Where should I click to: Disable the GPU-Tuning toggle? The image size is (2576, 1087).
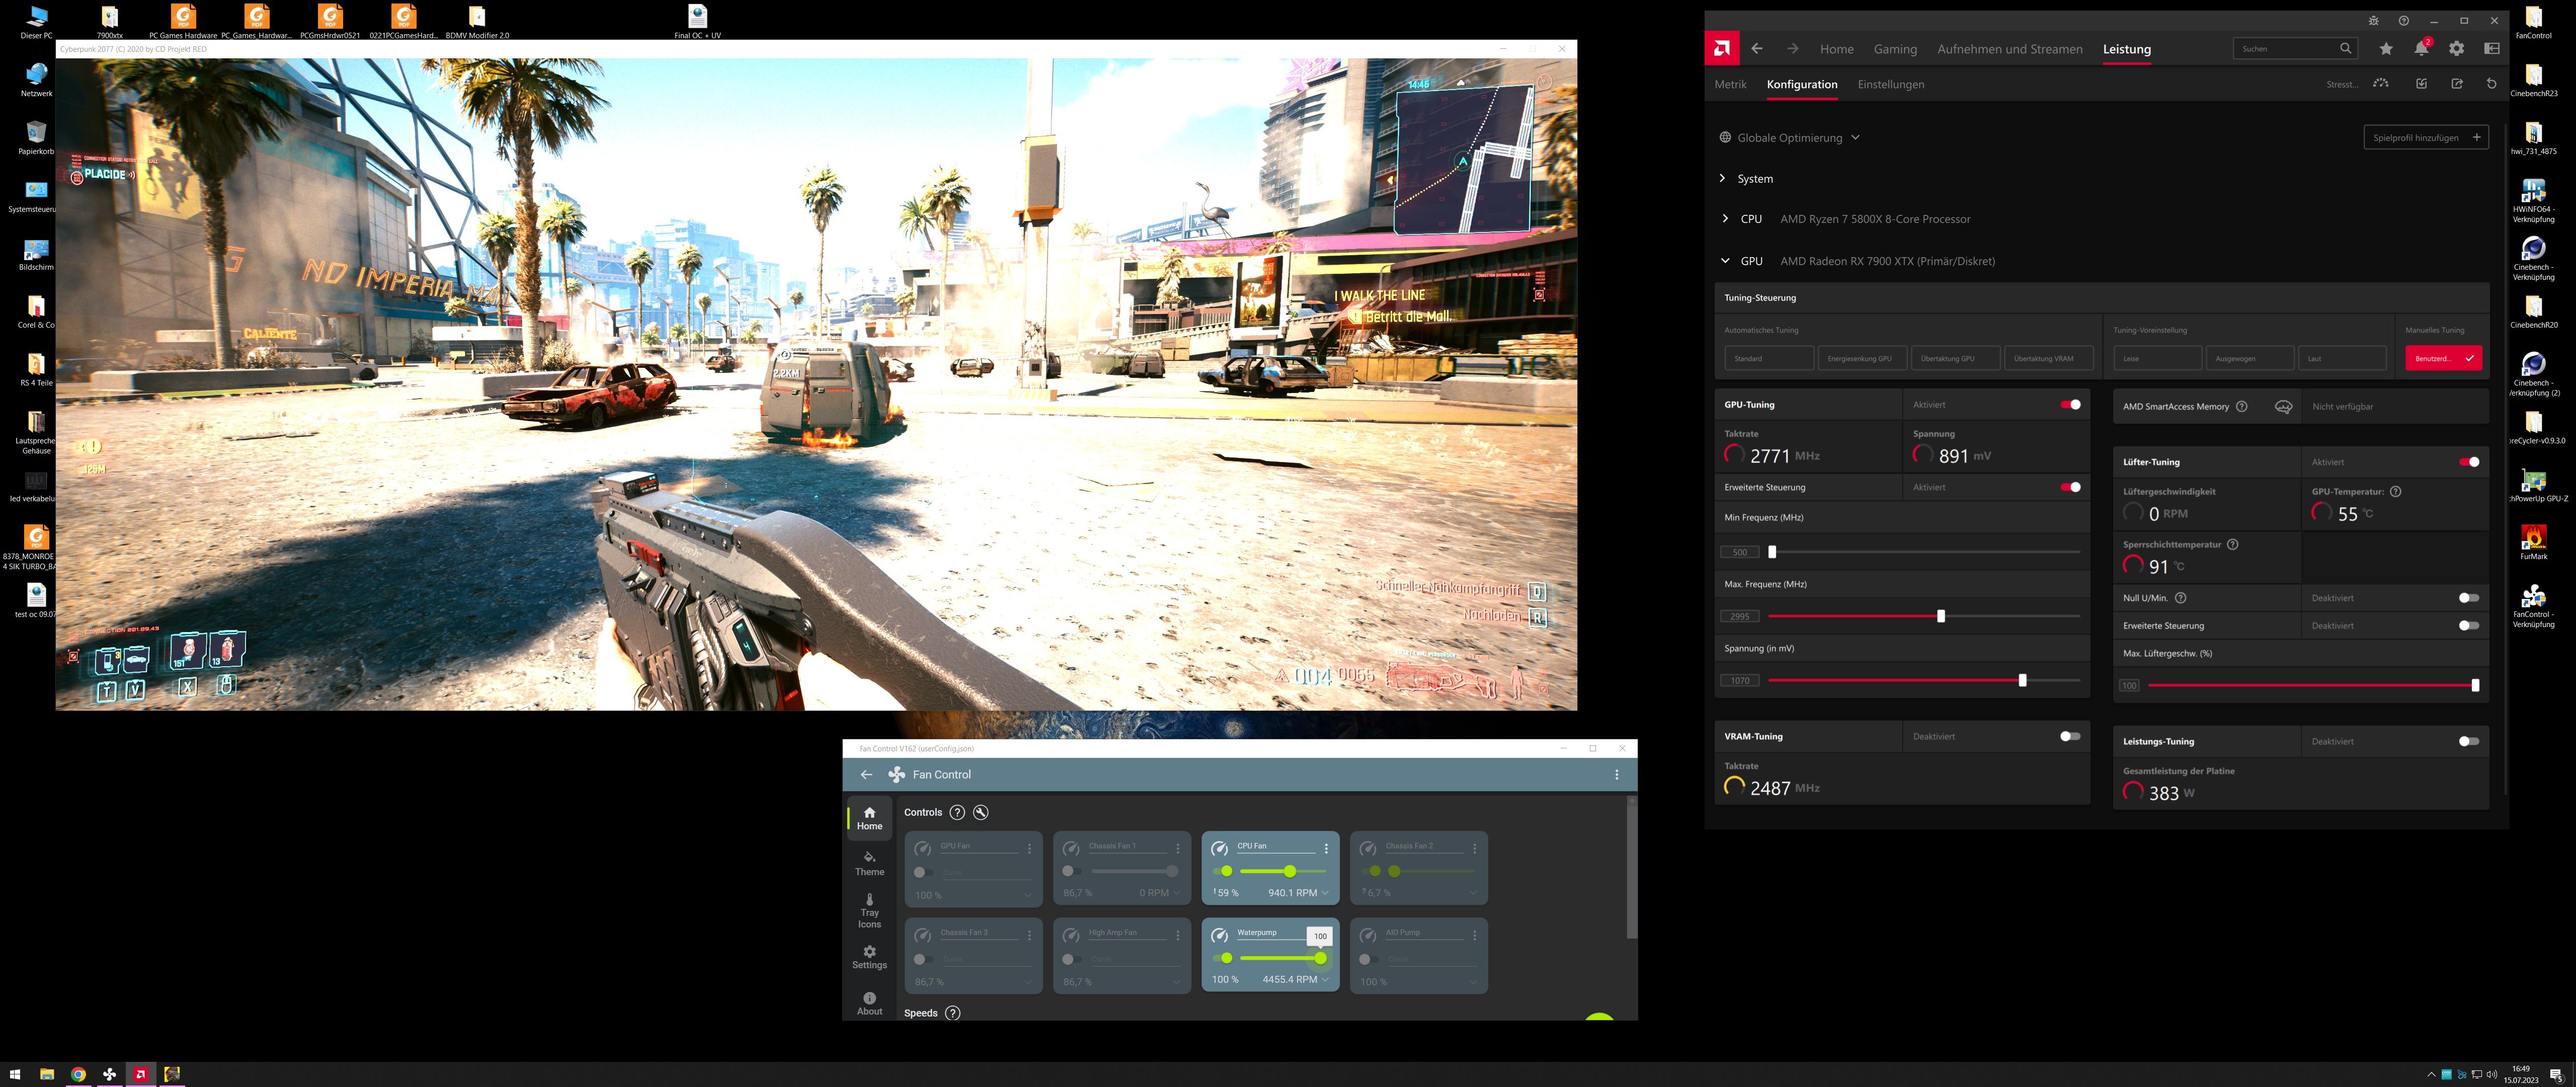[2070, 405]
